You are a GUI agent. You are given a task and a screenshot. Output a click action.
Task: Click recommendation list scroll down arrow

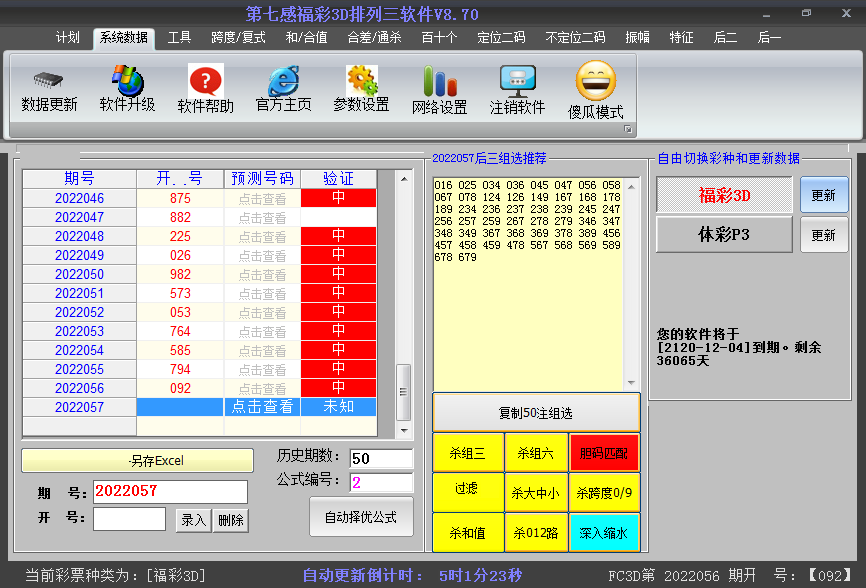(631, 383)
